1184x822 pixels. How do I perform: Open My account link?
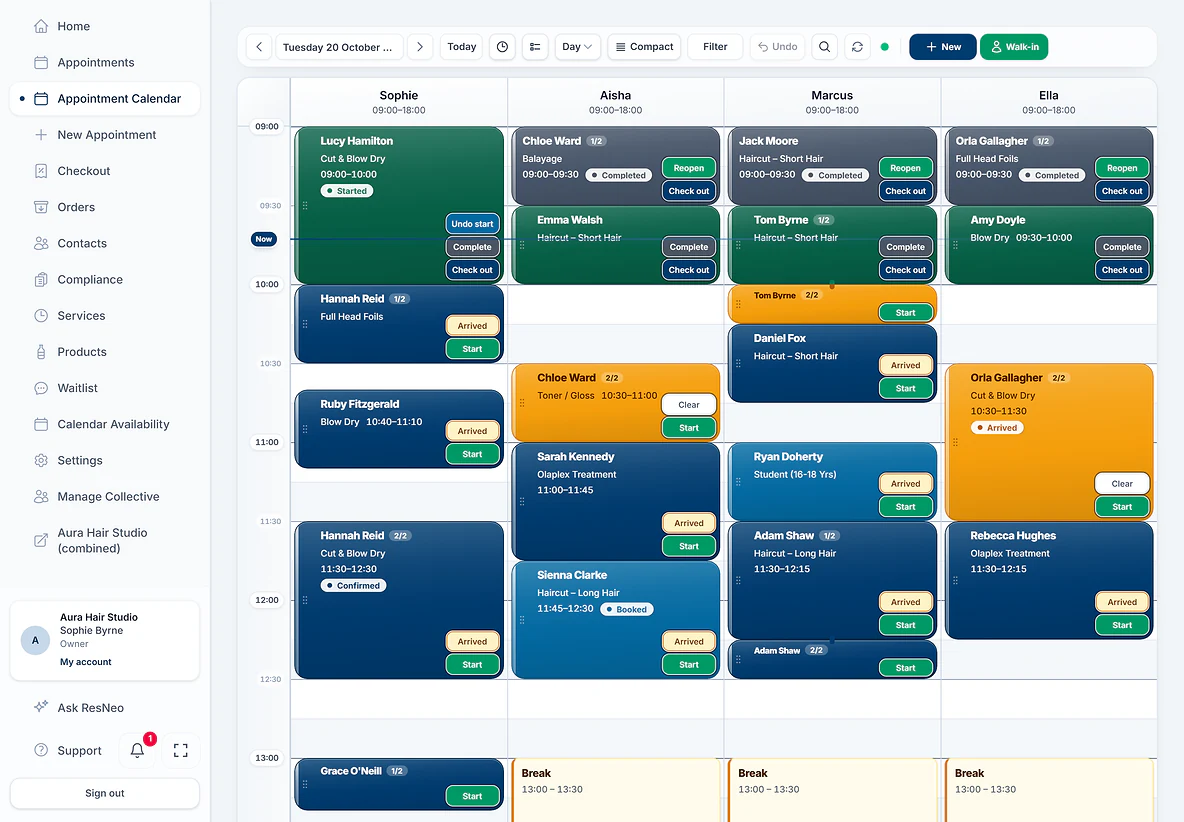tap(85, 662)
